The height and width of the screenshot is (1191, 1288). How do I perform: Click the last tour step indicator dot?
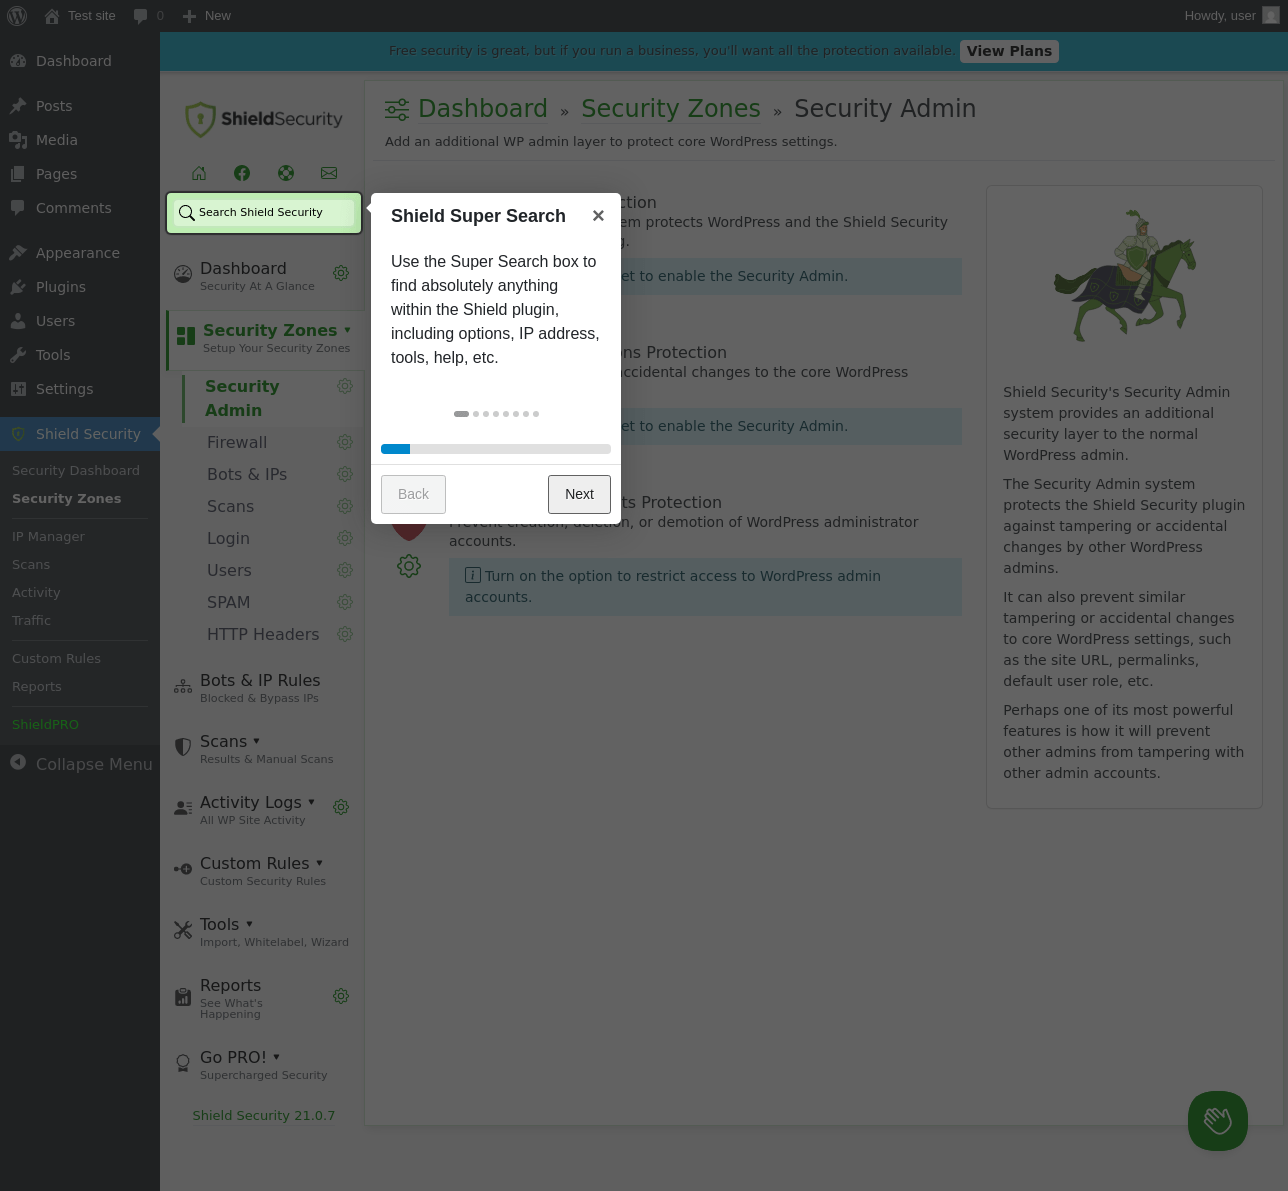pyautogui.click(x=536, y=414)
